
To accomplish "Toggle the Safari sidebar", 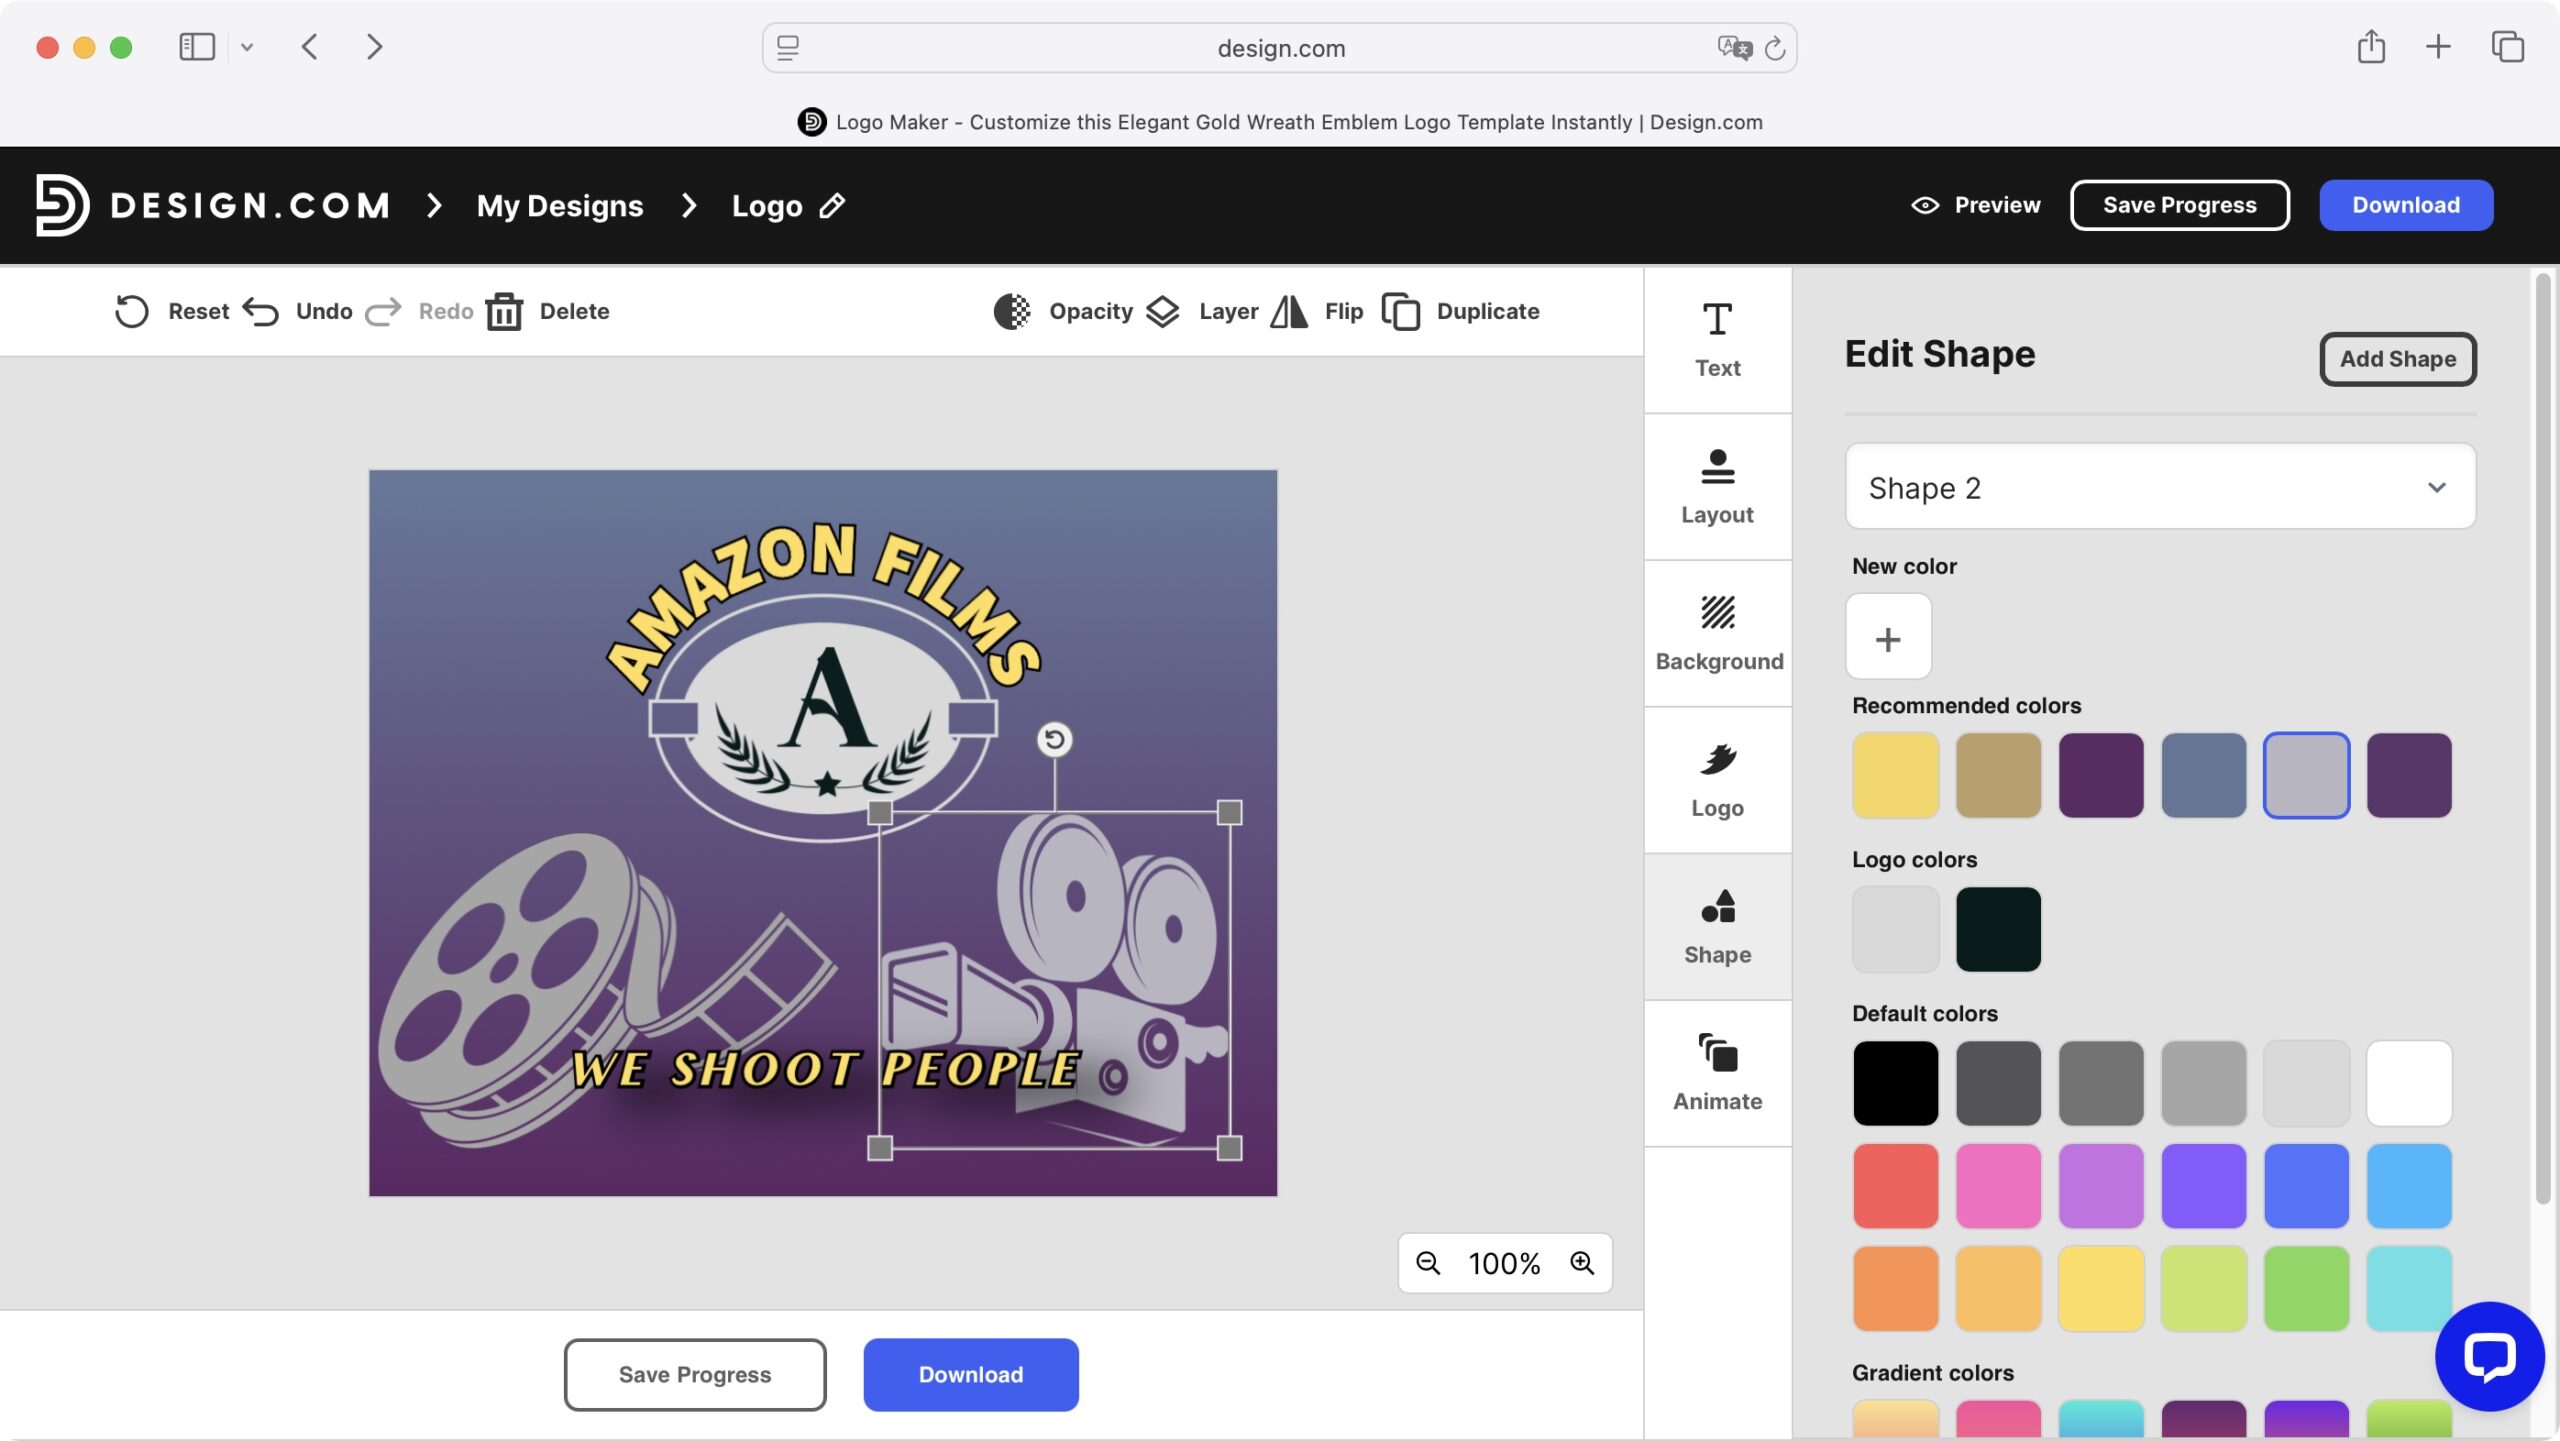I will point(196,47).
